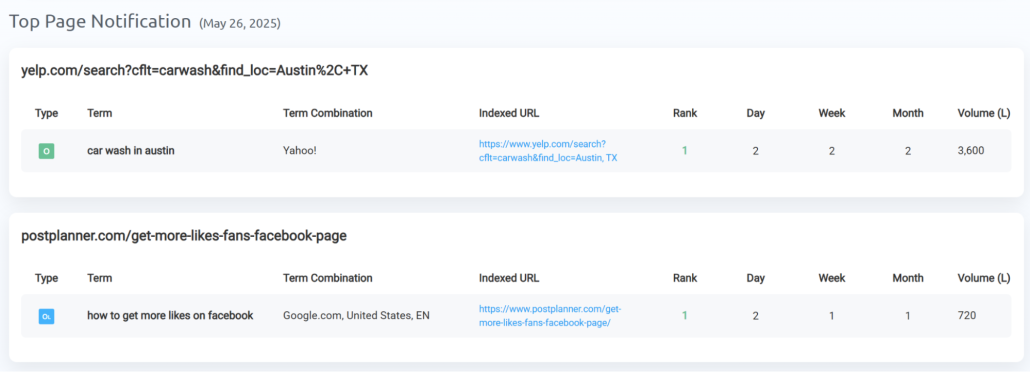
Task: Open the yelp.com indexed URL link
Action: click(x=548, y=151)
